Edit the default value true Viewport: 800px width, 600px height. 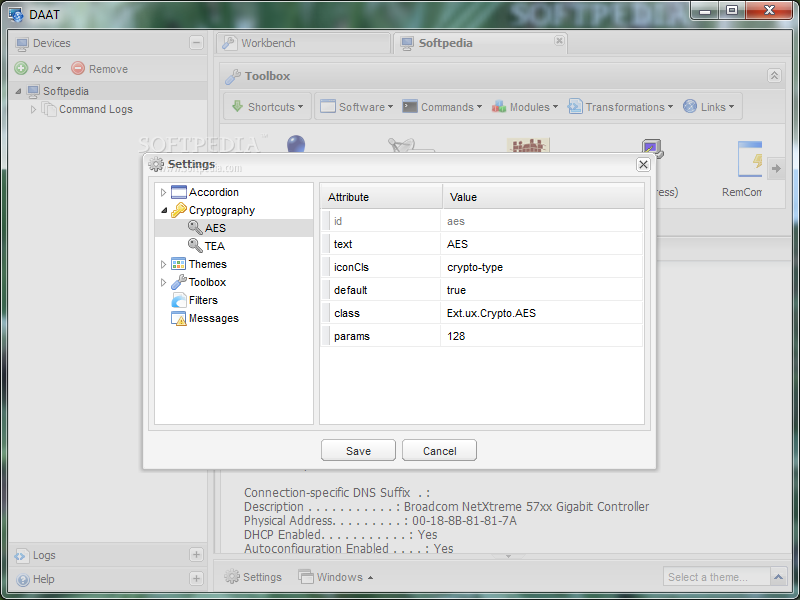click(x=541, y=290)
